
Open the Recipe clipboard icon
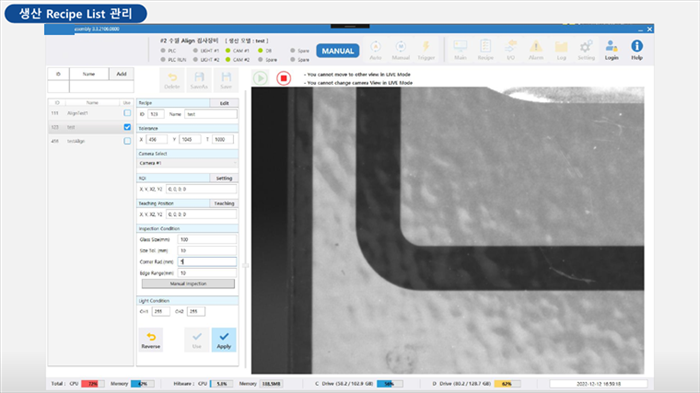tap(485, 50)
